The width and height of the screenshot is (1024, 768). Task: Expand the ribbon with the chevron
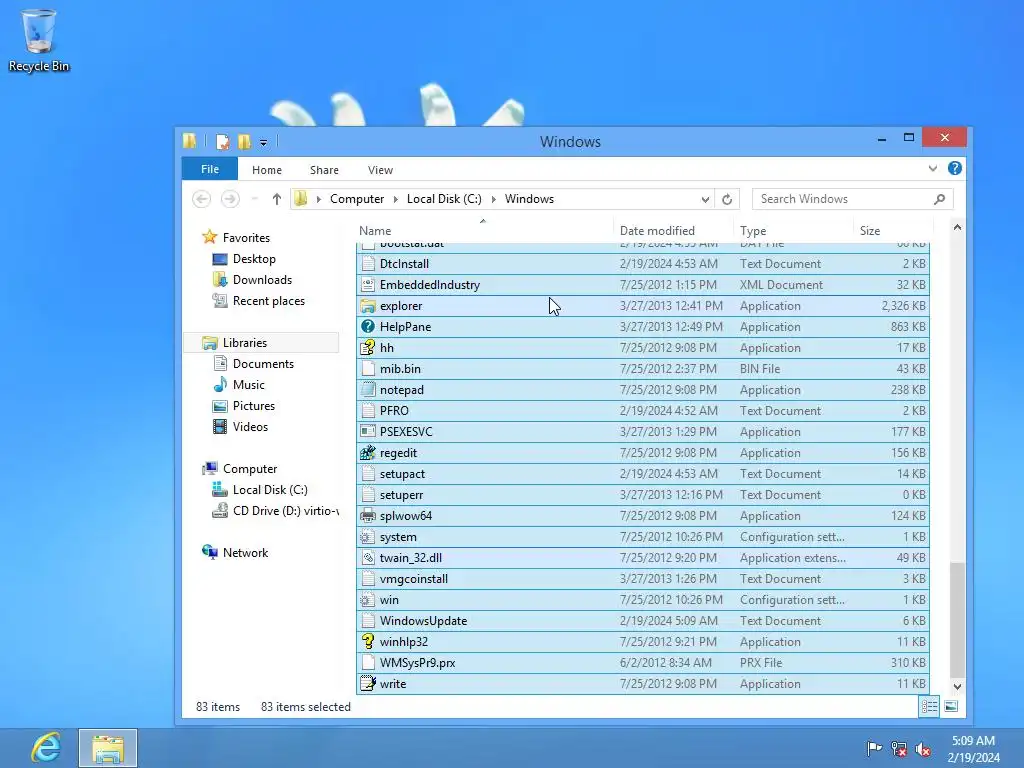(933, 168)
